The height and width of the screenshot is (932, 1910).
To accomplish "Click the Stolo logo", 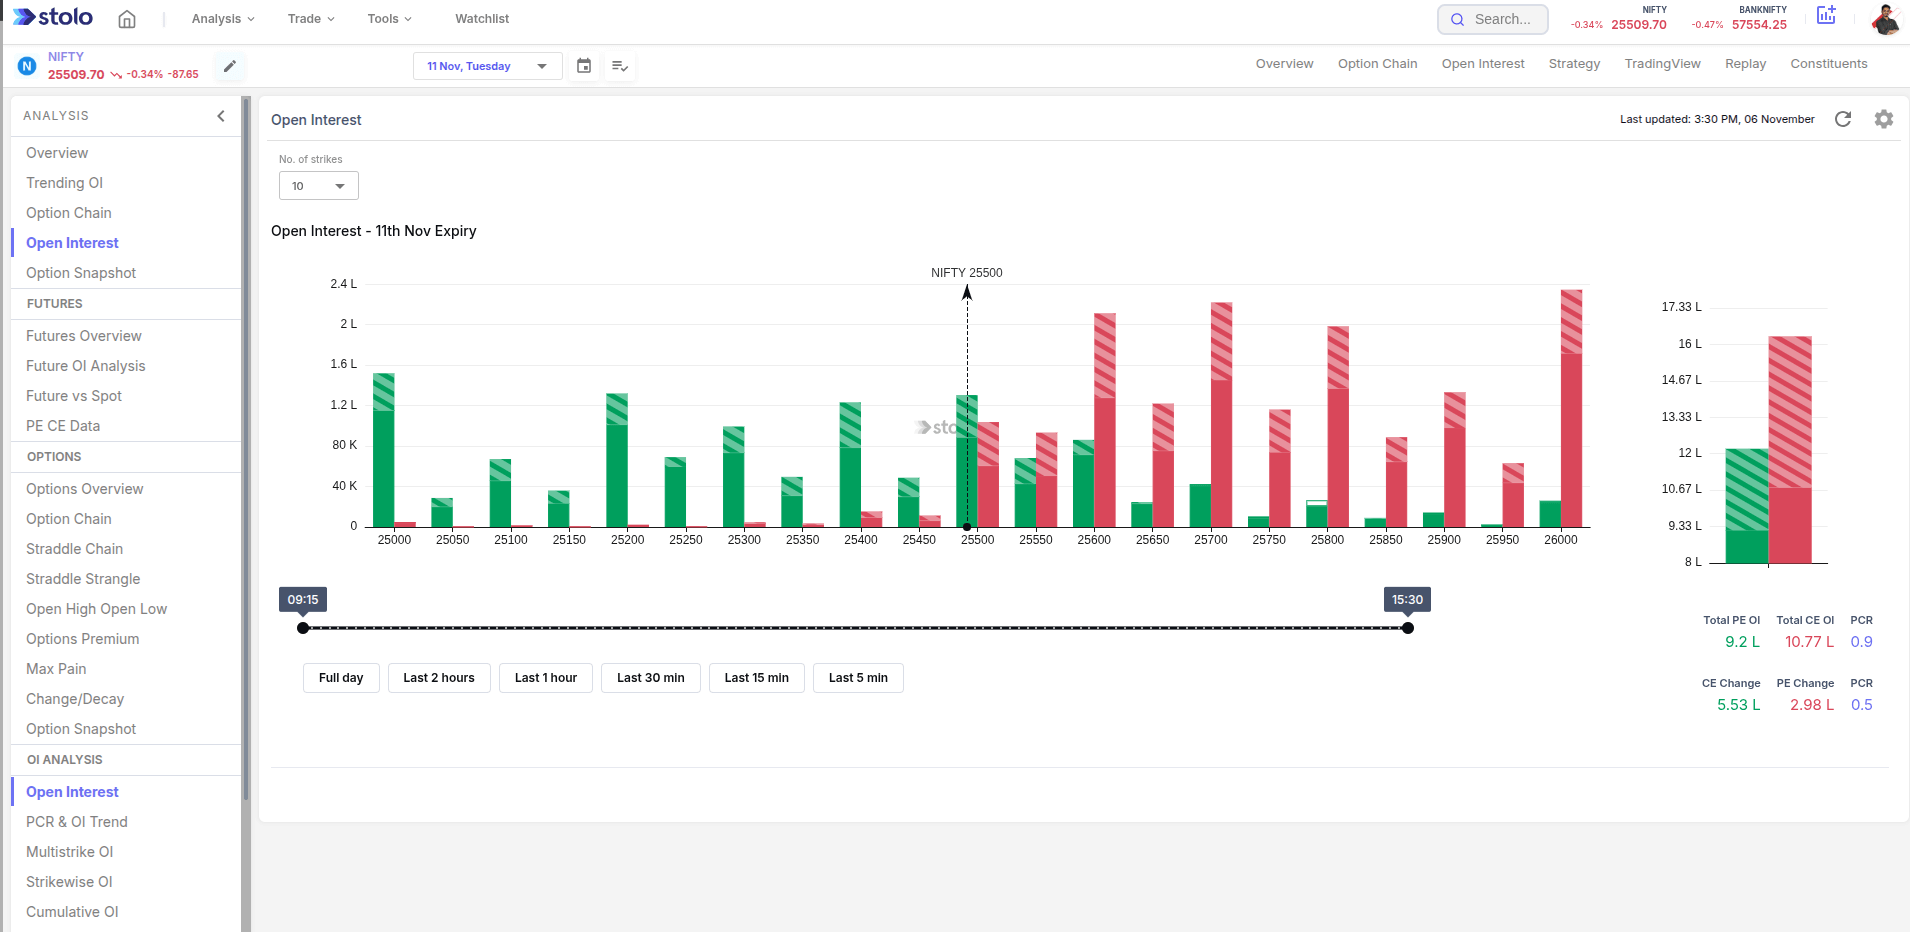I will (x=53, y=18).
